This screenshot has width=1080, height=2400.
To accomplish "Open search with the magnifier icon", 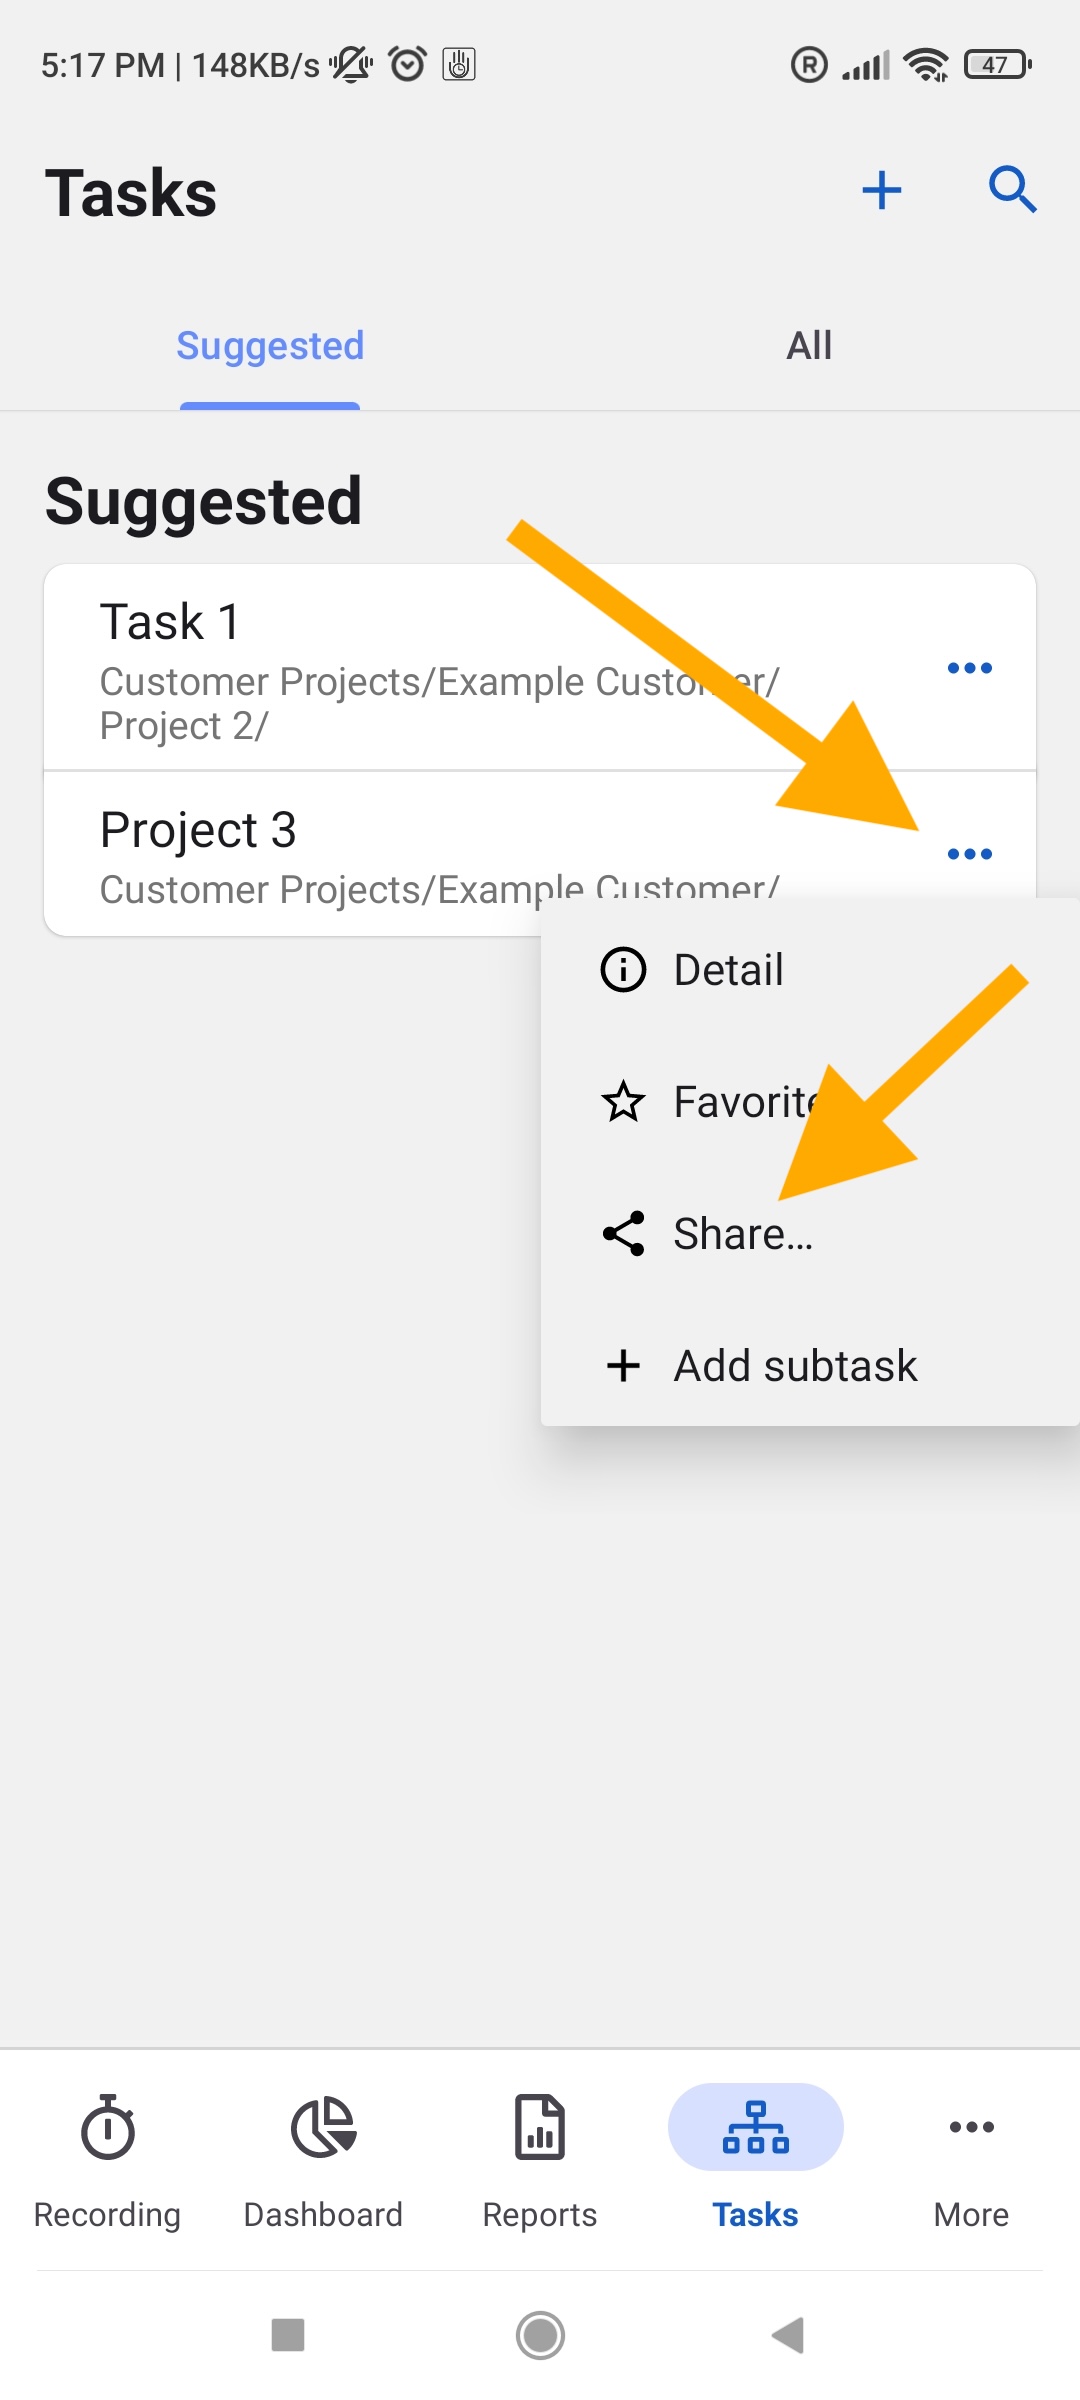I will click(1013, 190).
